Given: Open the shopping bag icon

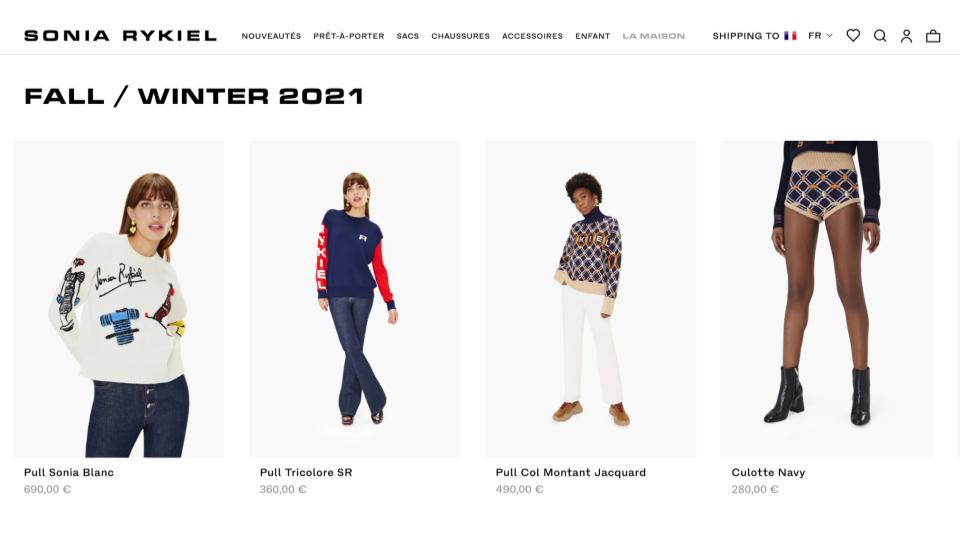Looking at the screenshot, I should coord(932,36).
